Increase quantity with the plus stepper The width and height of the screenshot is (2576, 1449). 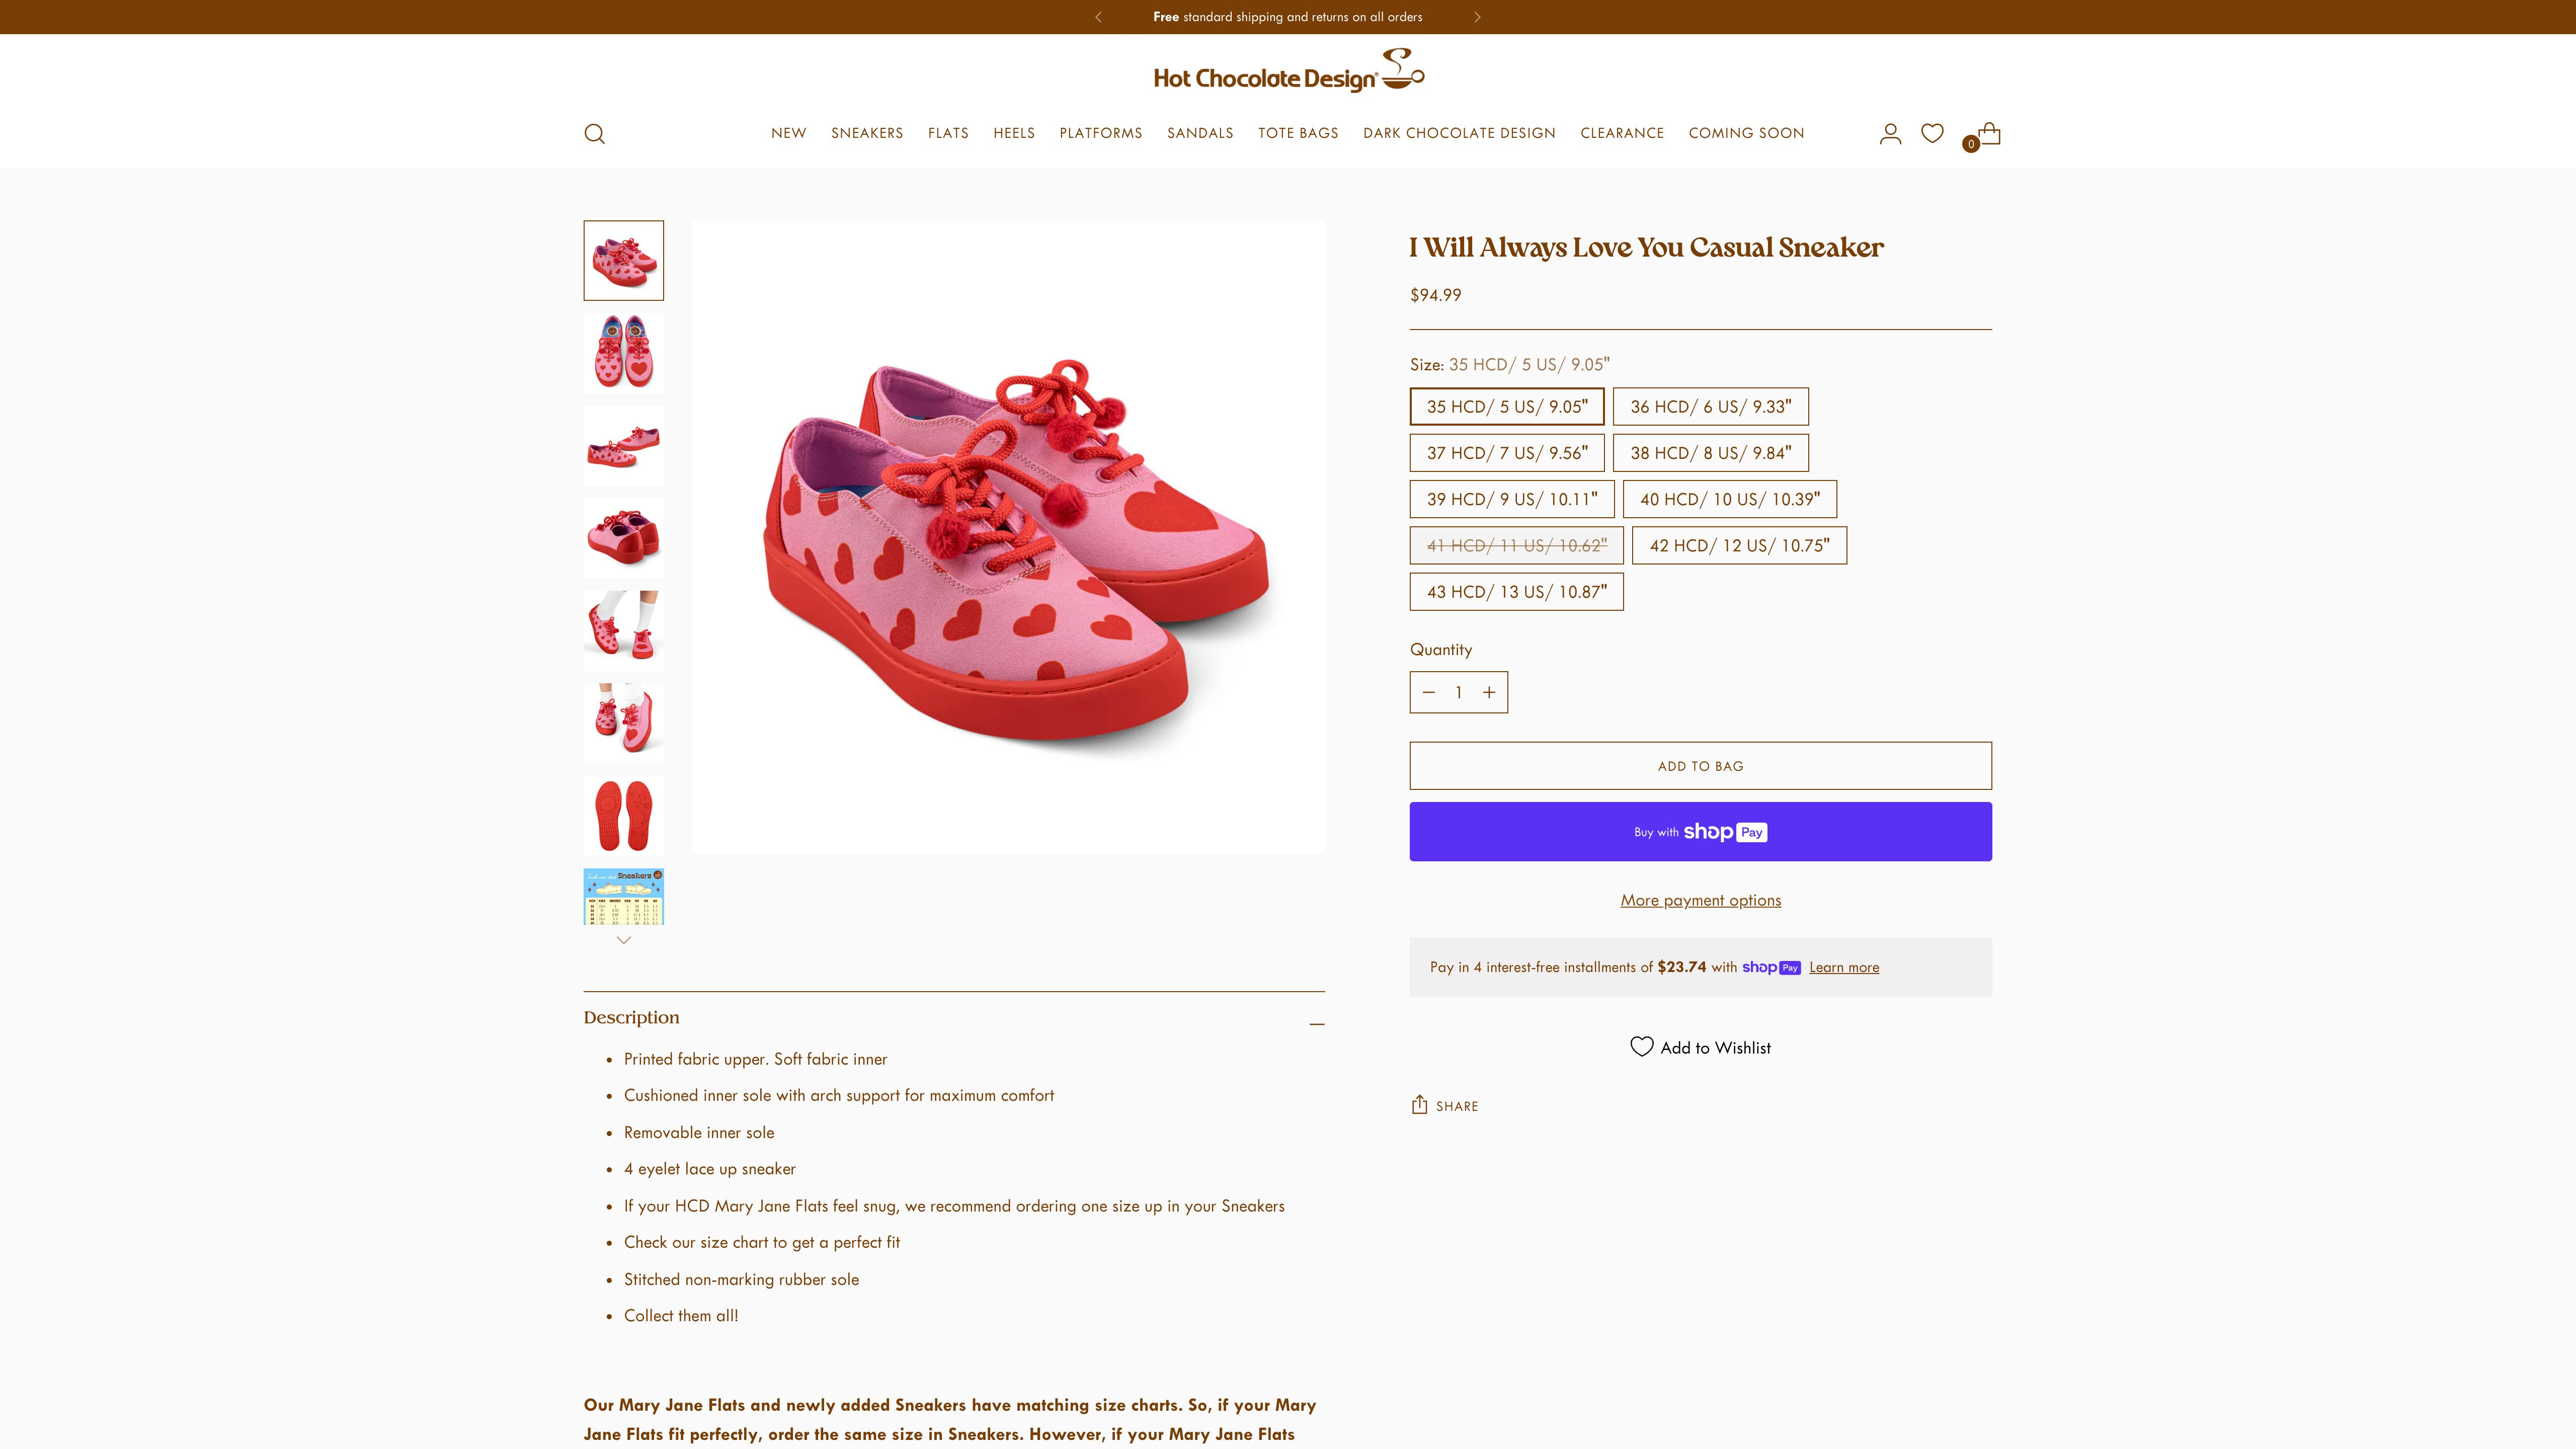point(1489,692)
